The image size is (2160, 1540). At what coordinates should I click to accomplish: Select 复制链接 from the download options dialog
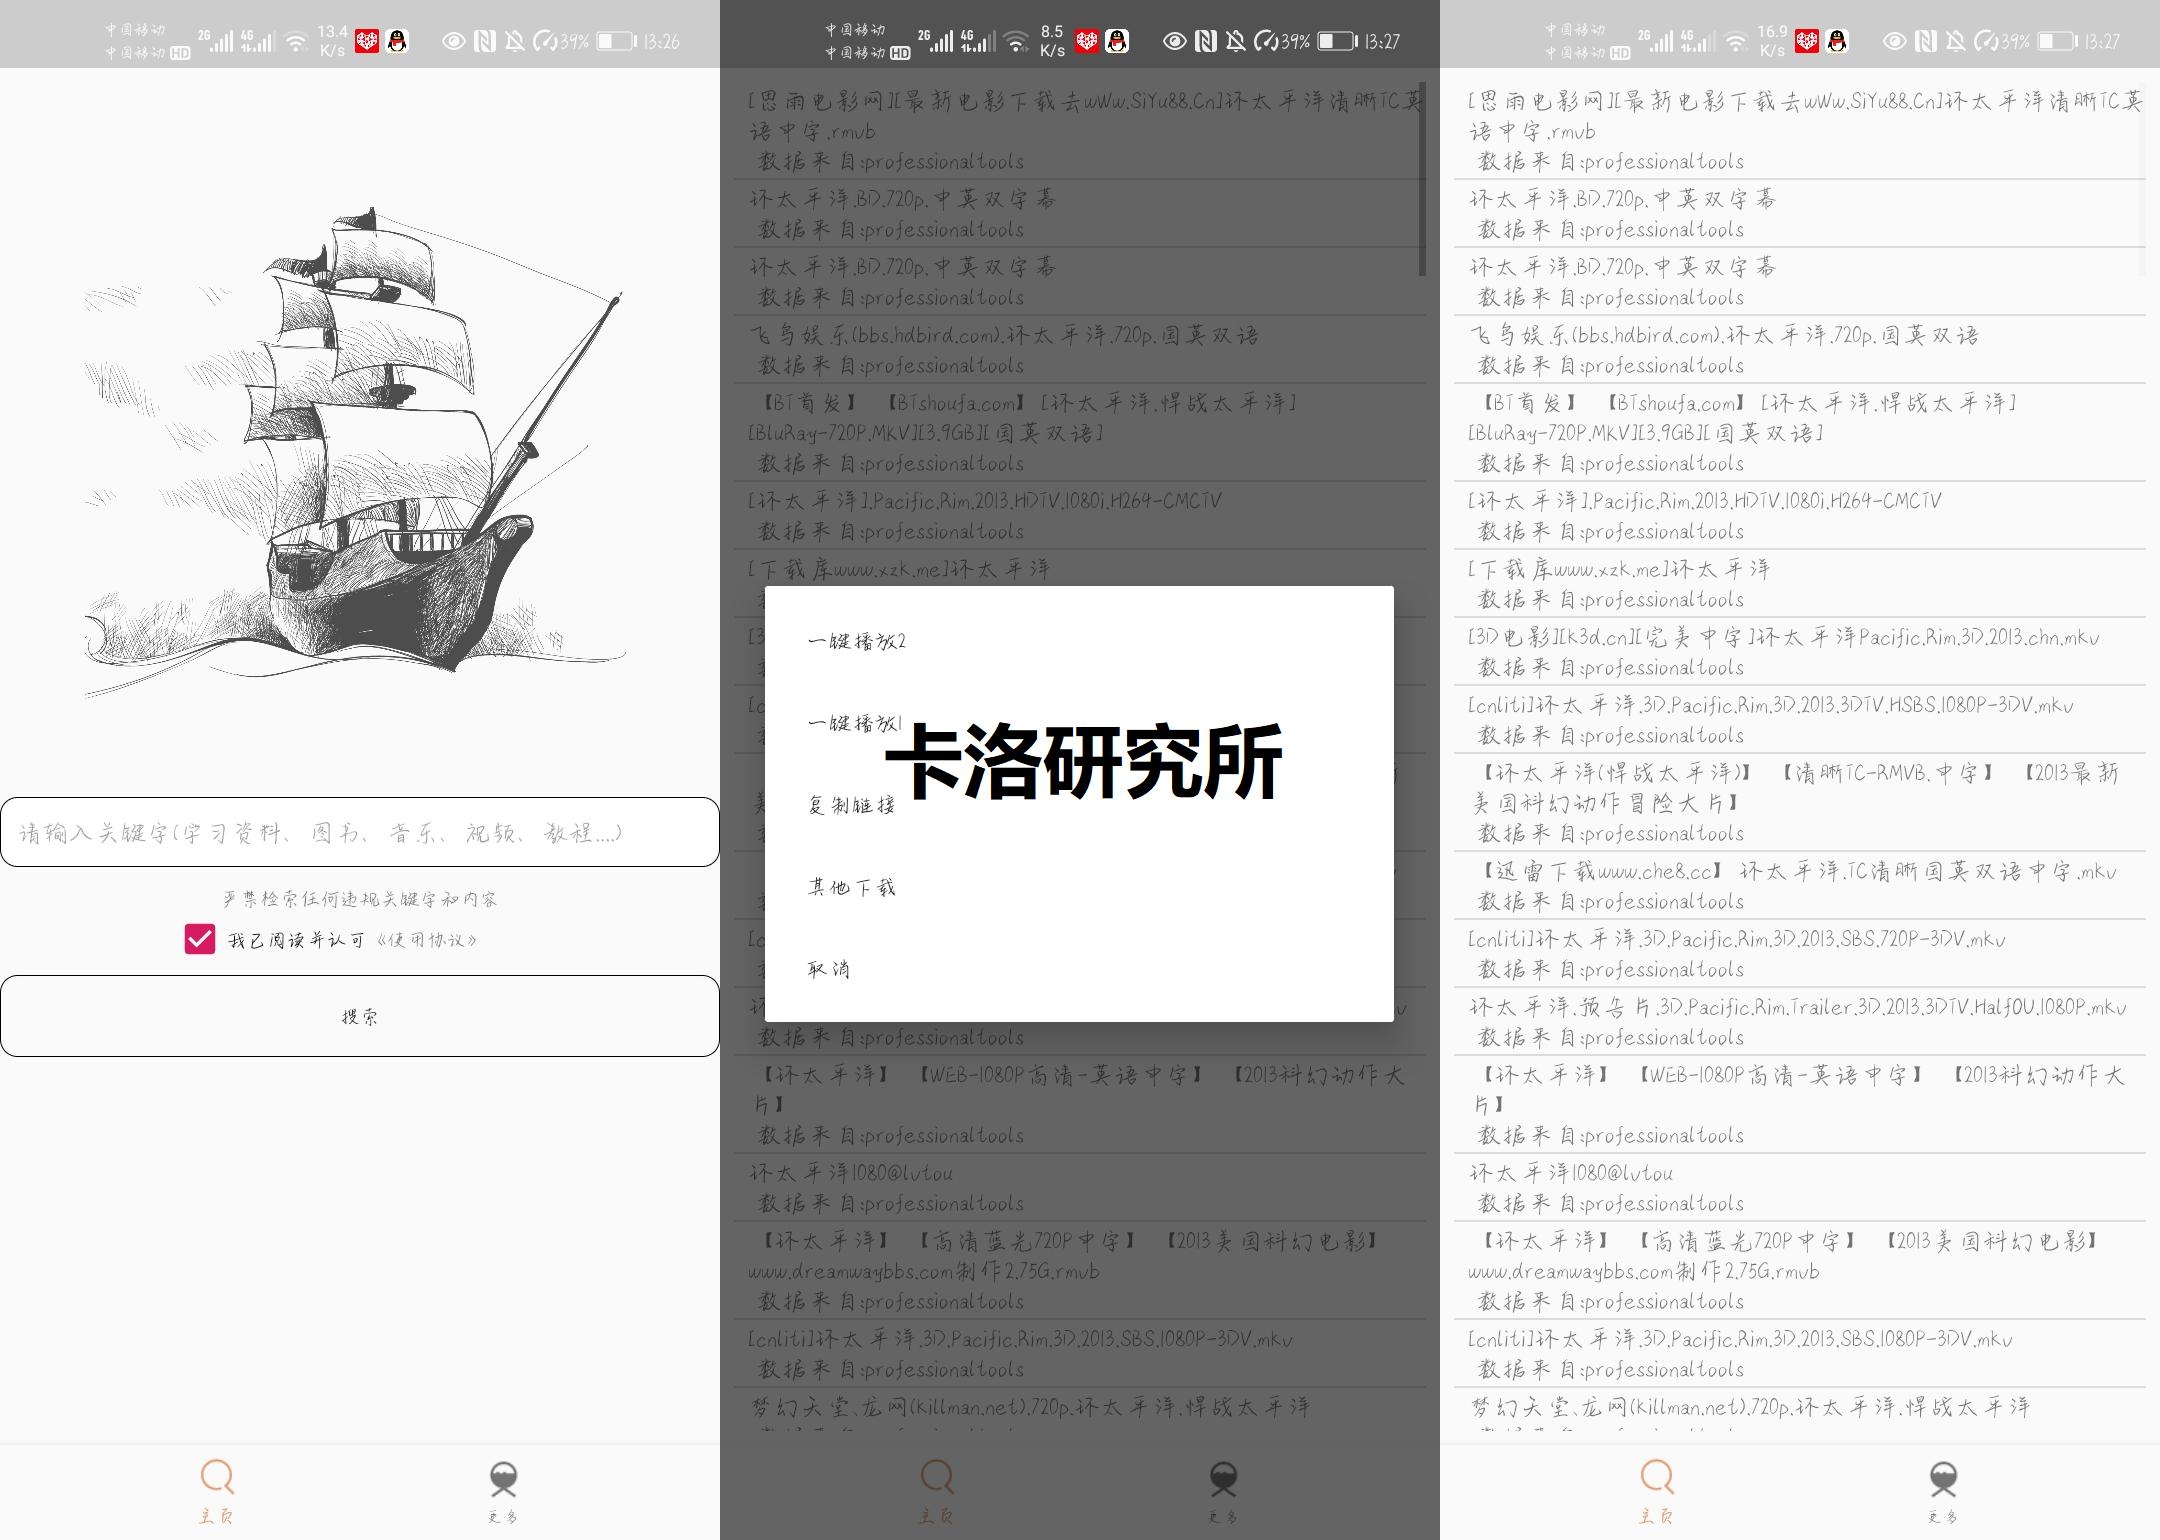click(x=851, y=804)
